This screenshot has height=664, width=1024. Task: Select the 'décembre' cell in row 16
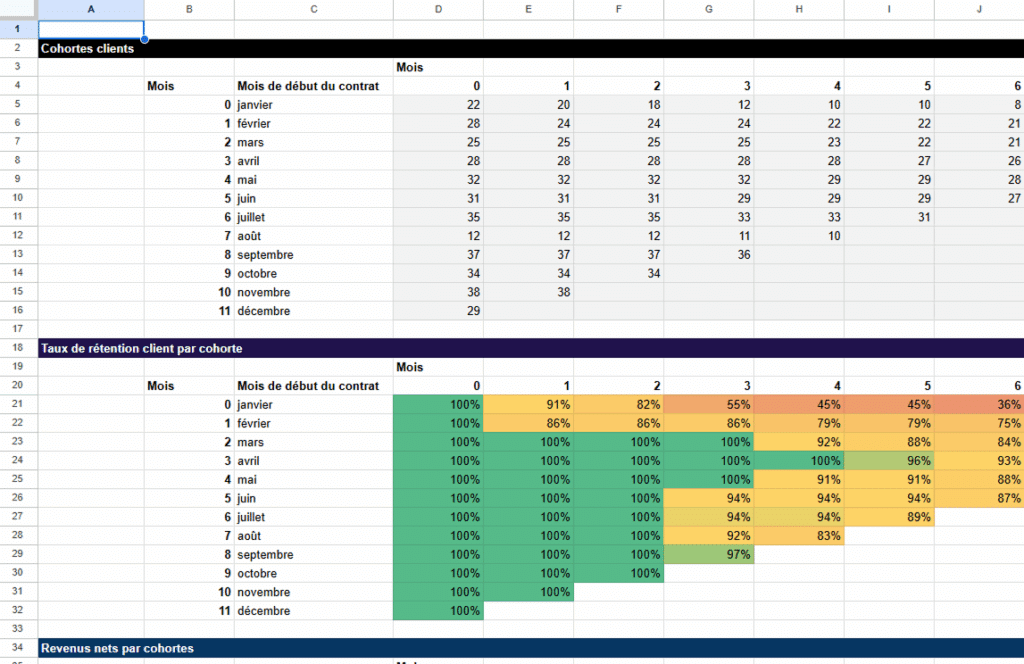[x=313, y=311]
